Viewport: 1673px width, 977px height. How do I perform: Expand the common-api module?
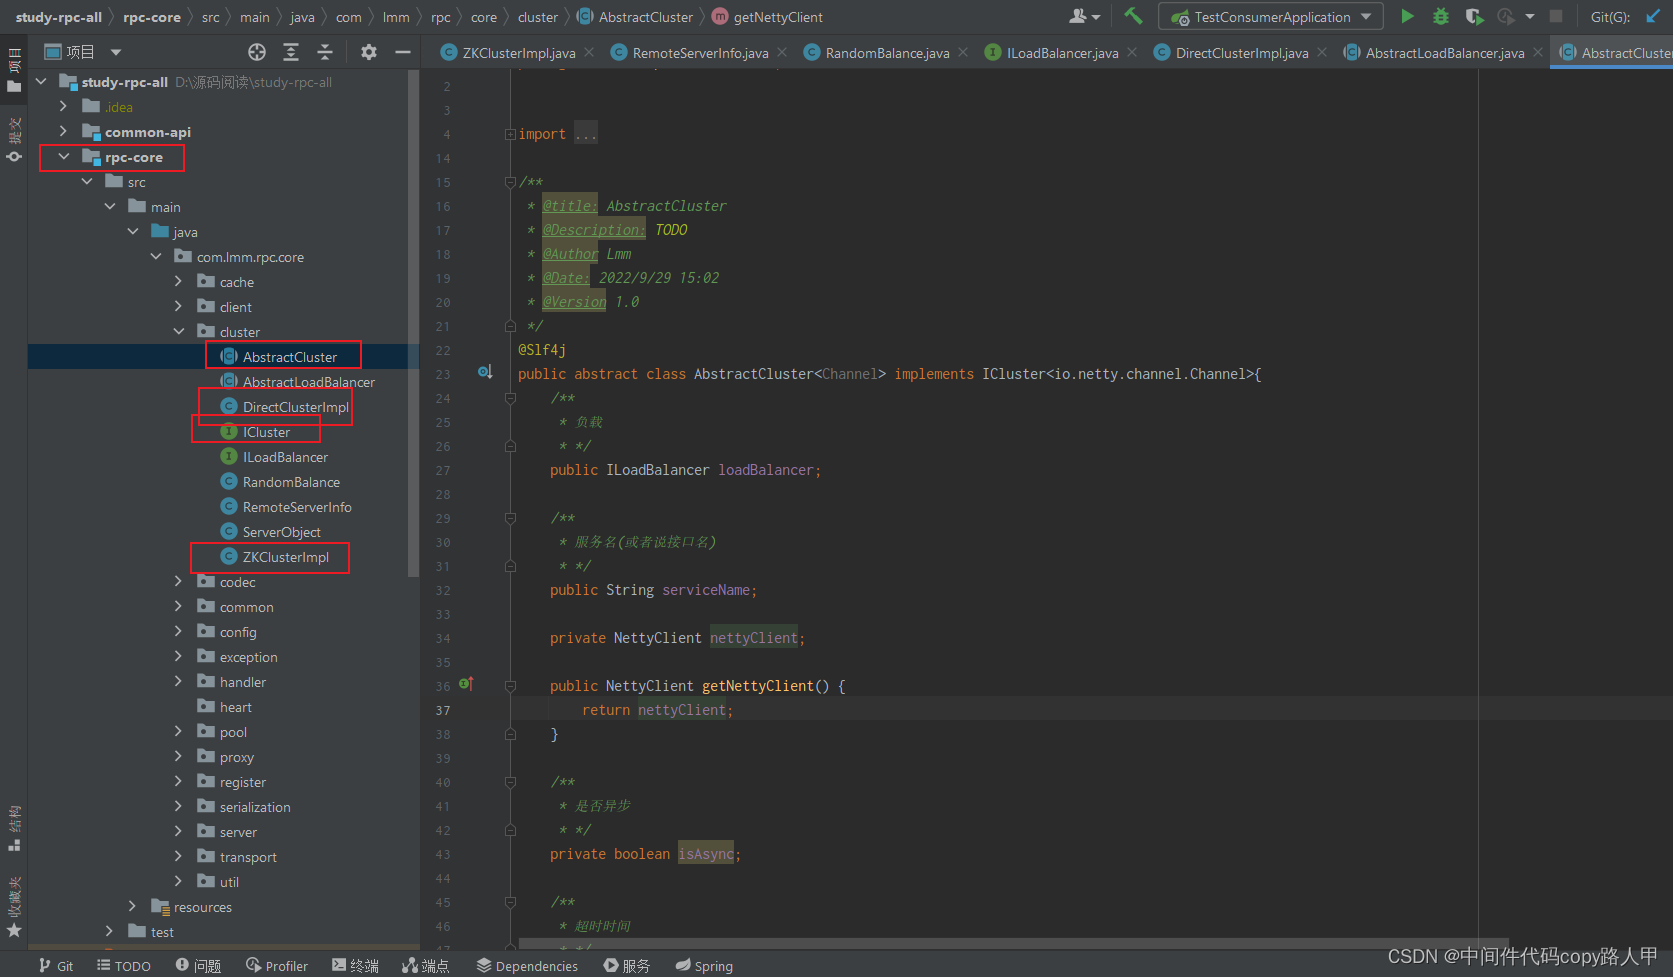tap(64, 132)
